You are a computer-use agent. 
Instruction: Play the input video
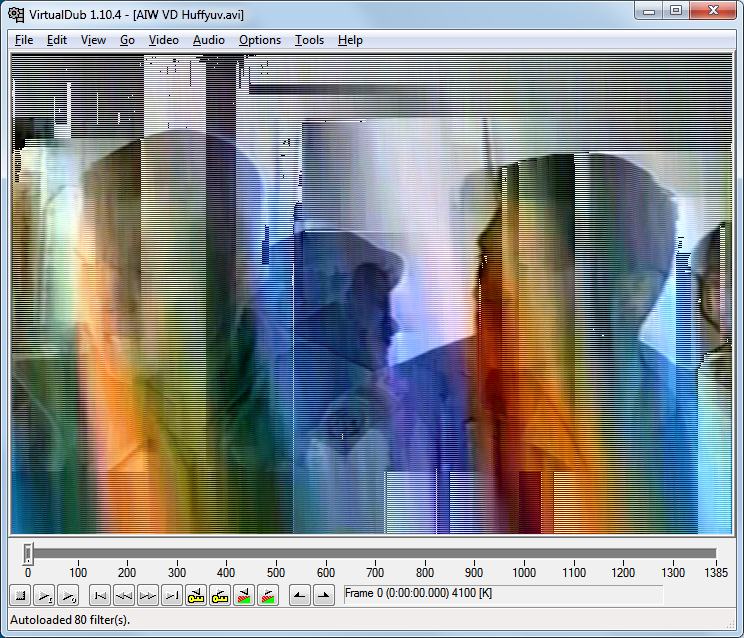(x=45, y=595)
